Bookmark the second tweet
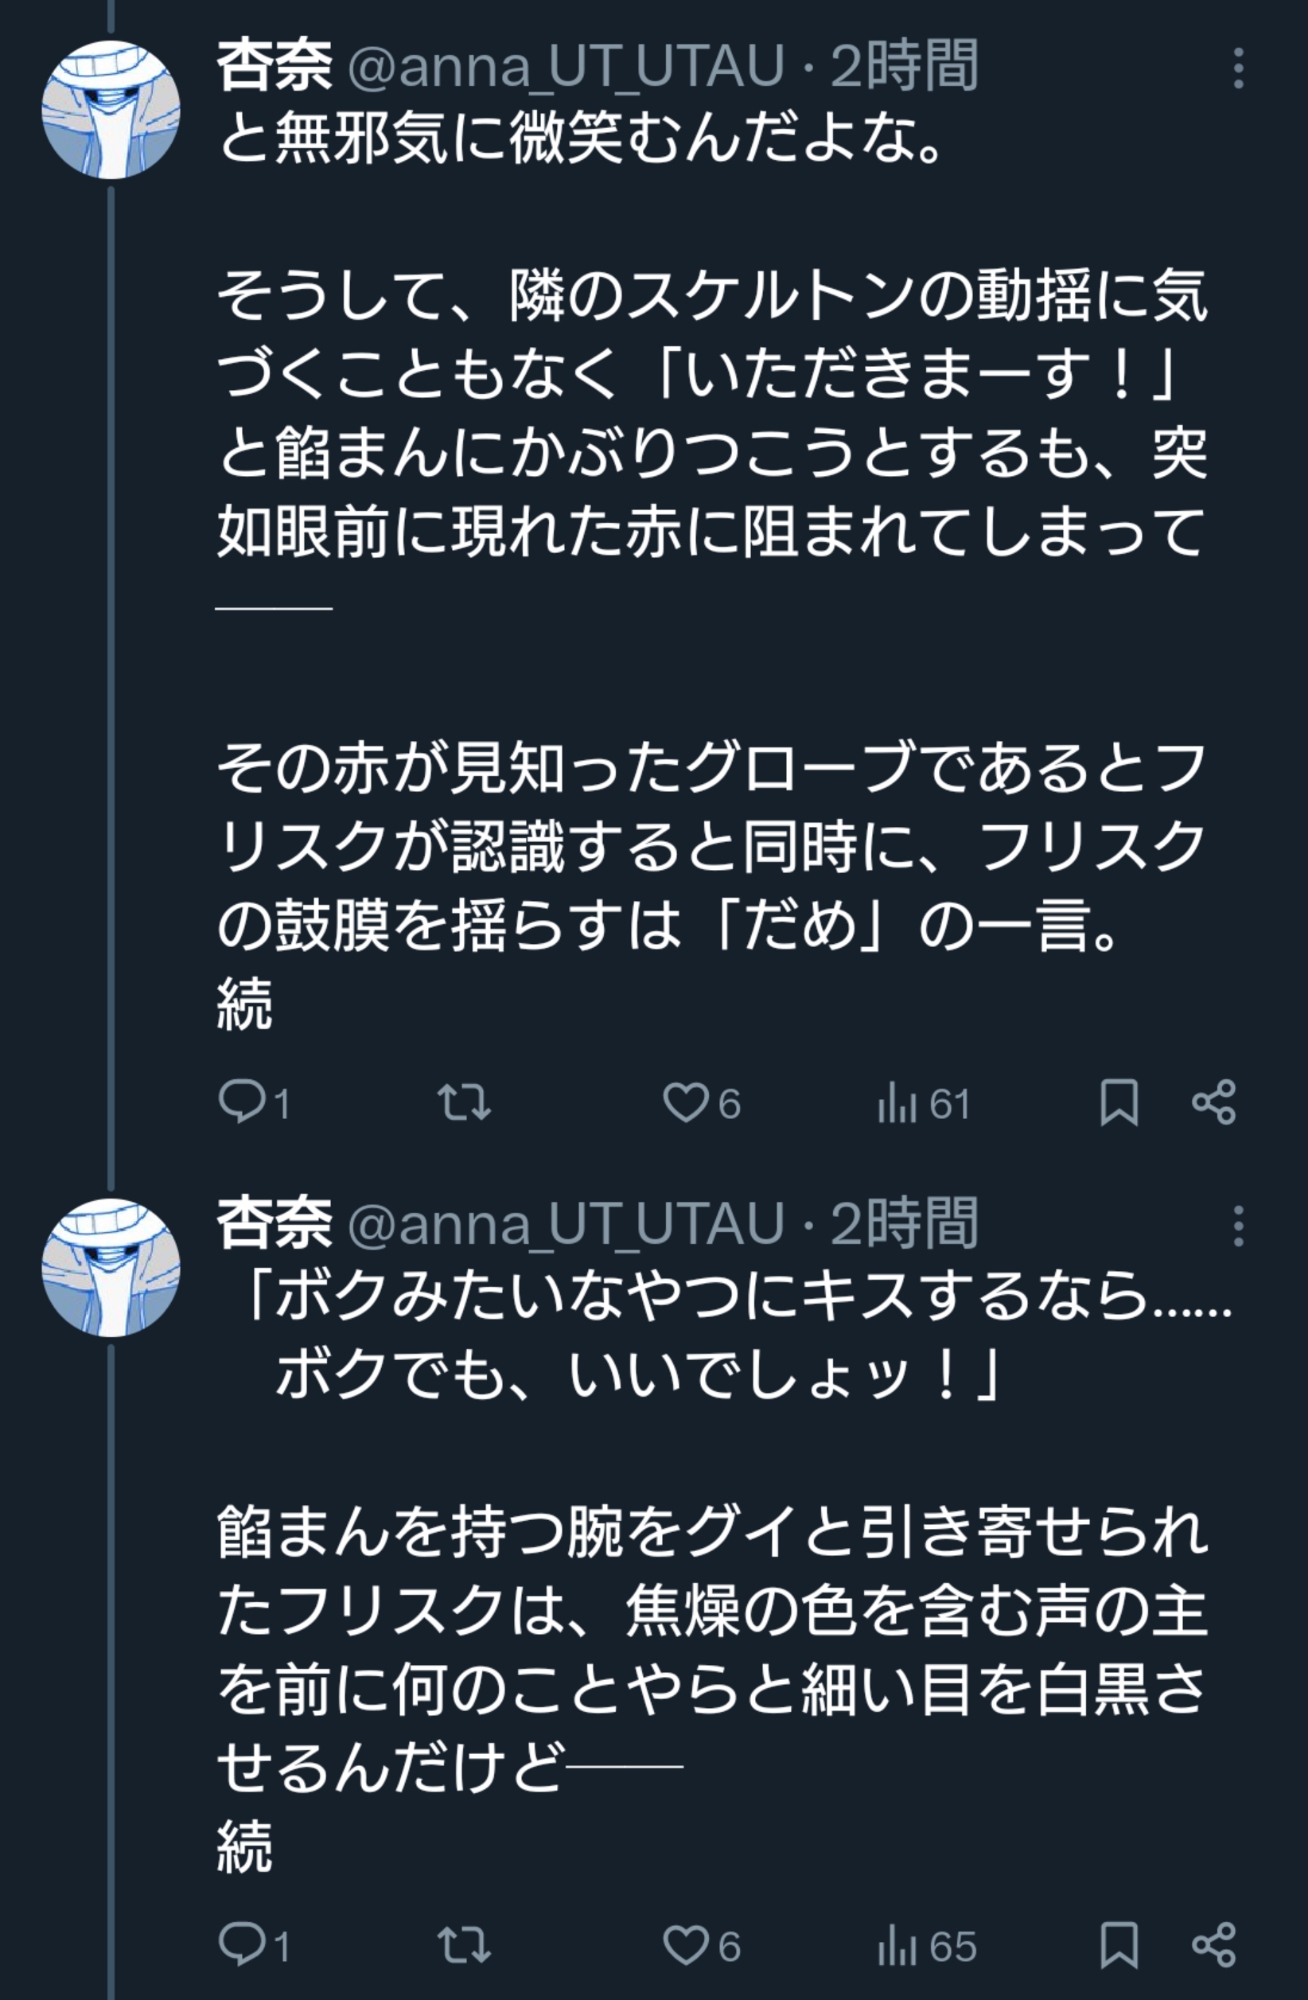Viewport: 1308px width, 2000px height. pyautogui.click(x=1118, y=1945)
